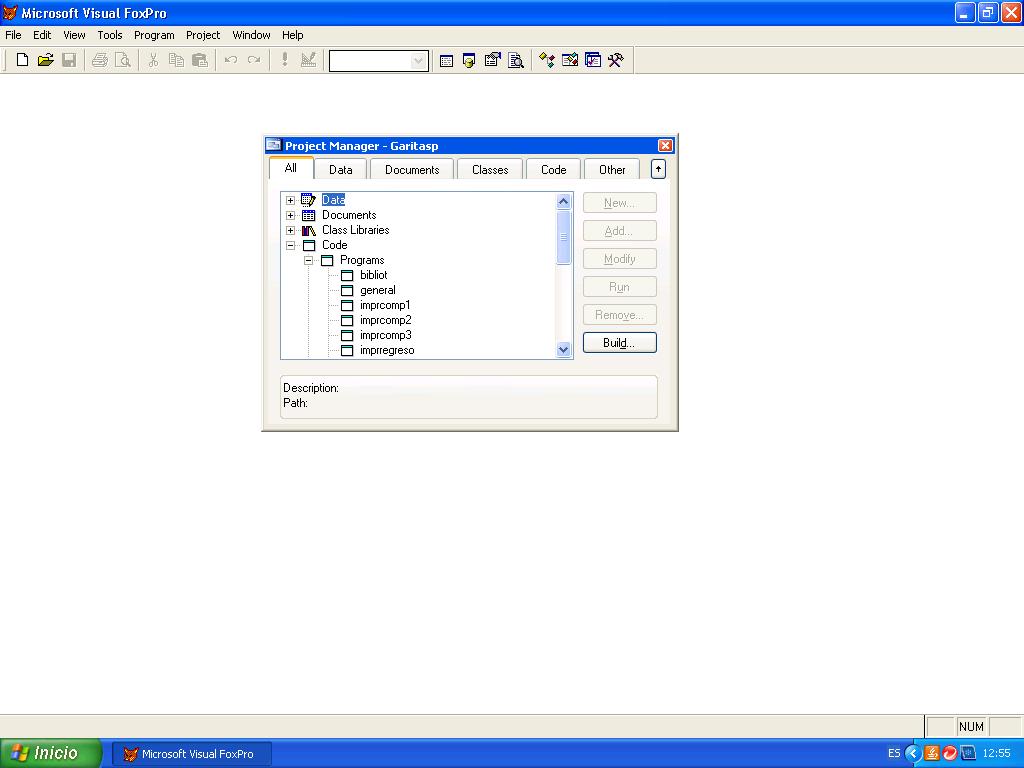The height and width of the screenshot is (768, 1024).
Task: Select the imprcomp3 program
Action: (x=385, y=335)
